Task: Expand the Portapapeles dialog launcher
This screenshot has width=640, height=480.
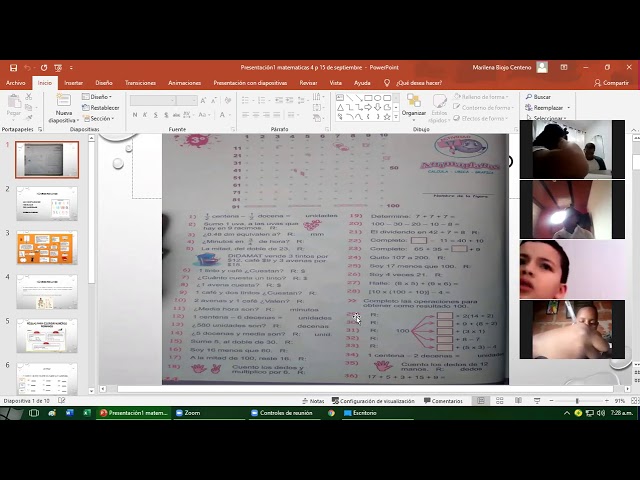Action: click(x=40, y=129)
